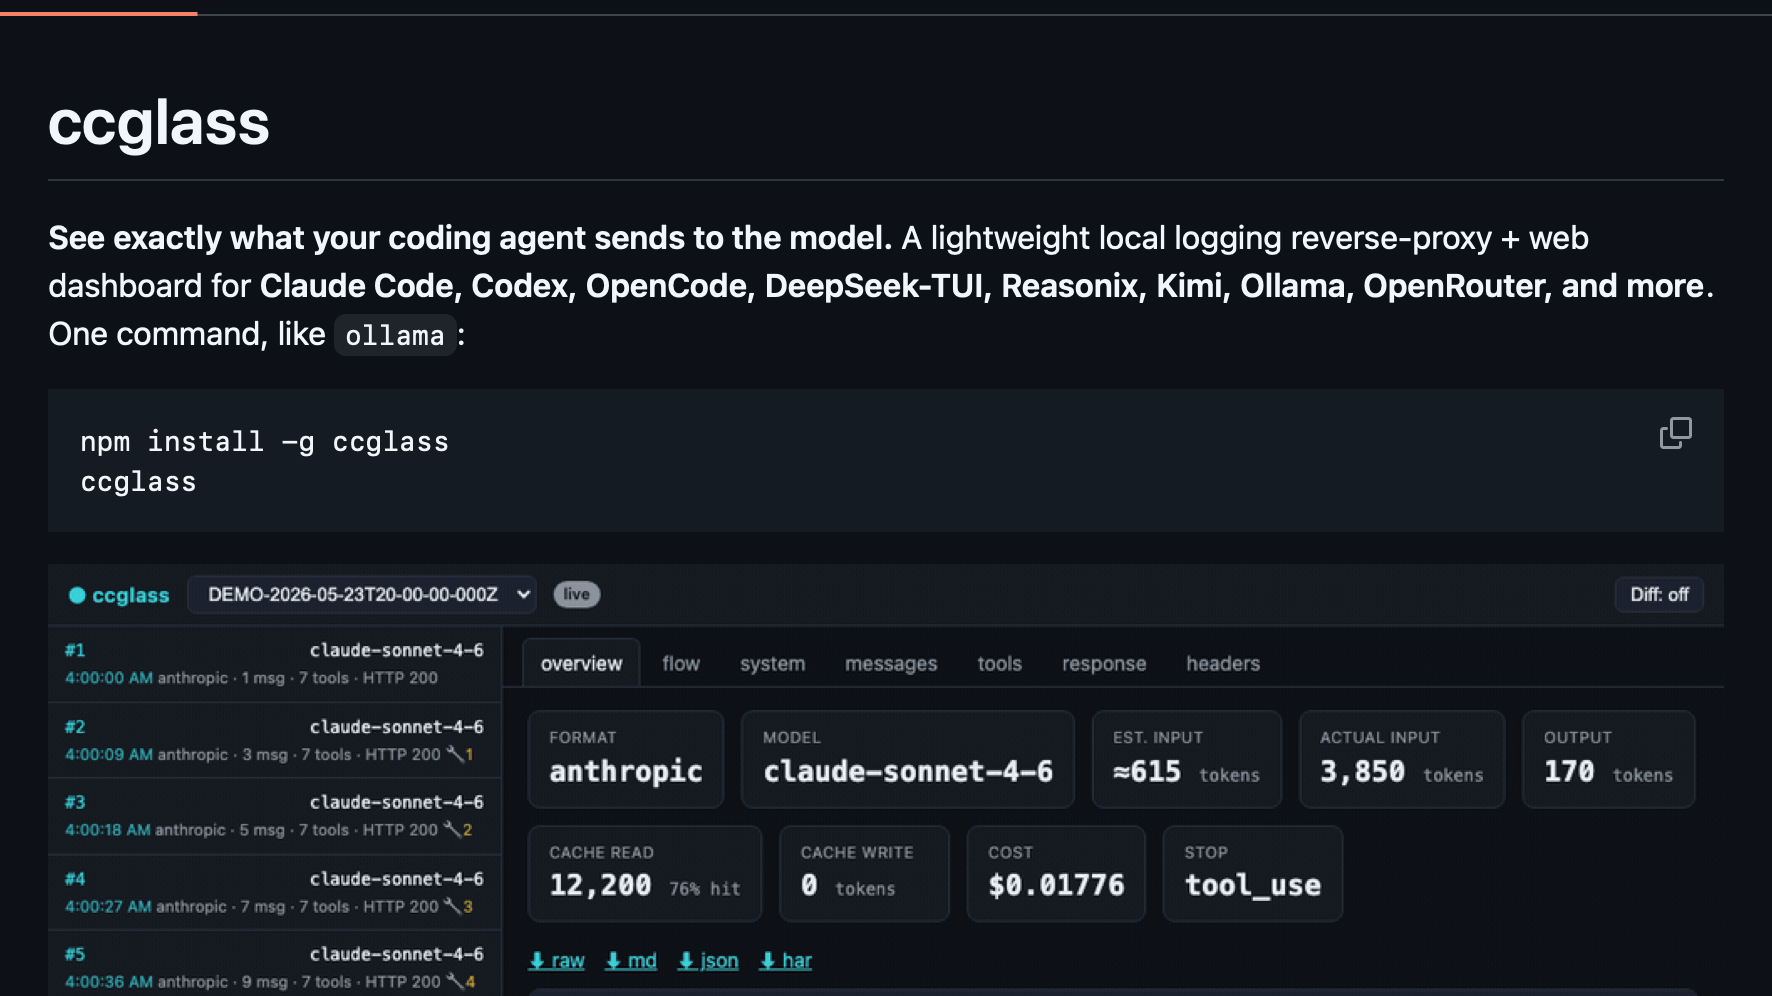Click the wrench icon on request #5
The height and width of the screenshot is (996, 1772).
(455, 981)
